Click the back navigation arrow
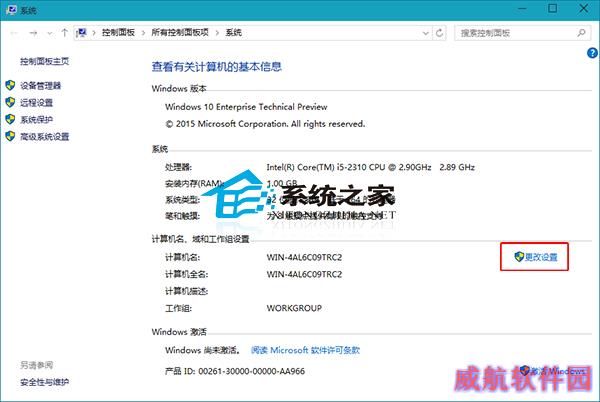The height and width of the screenshot is (402, 600). (x=14, y=33)
